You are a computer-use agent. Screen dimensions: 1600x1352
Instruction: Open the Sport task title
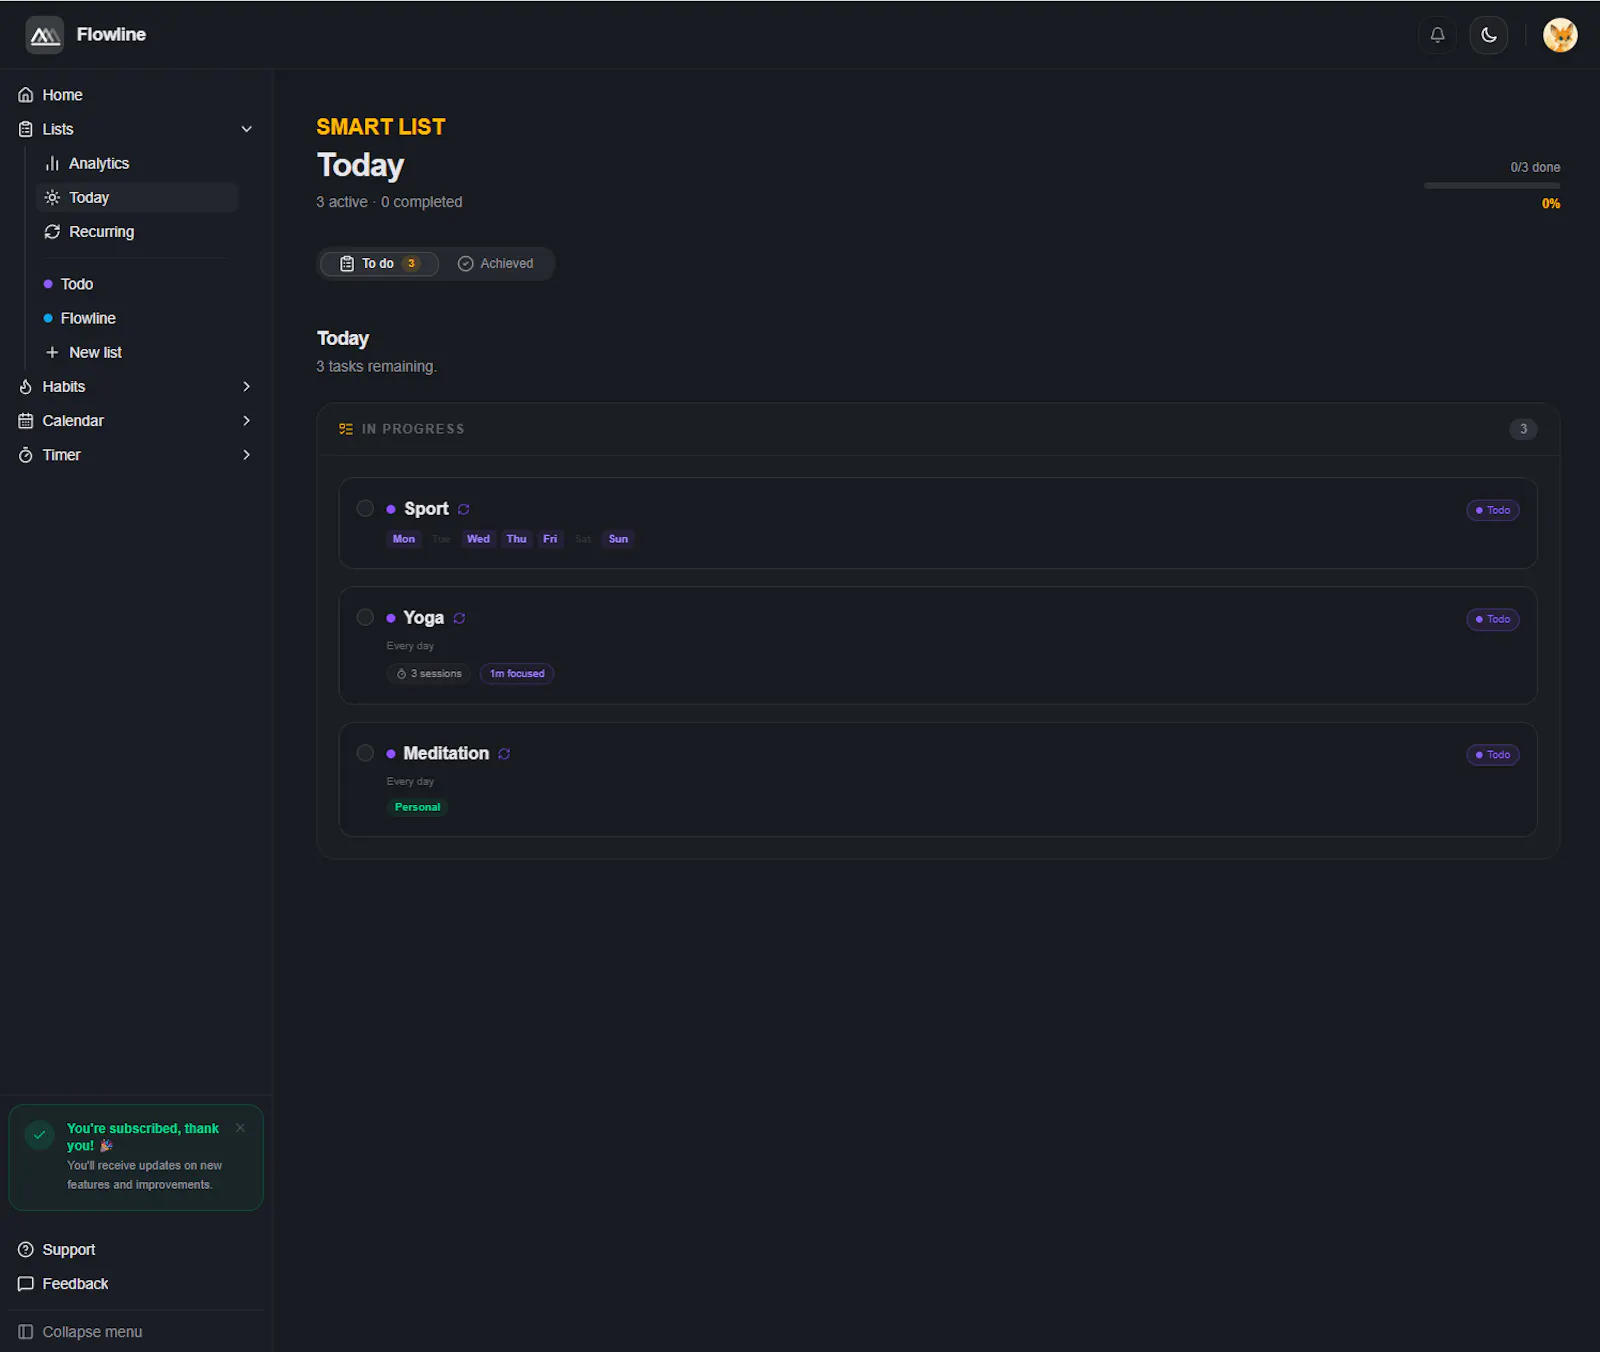[x=426, y=508]
